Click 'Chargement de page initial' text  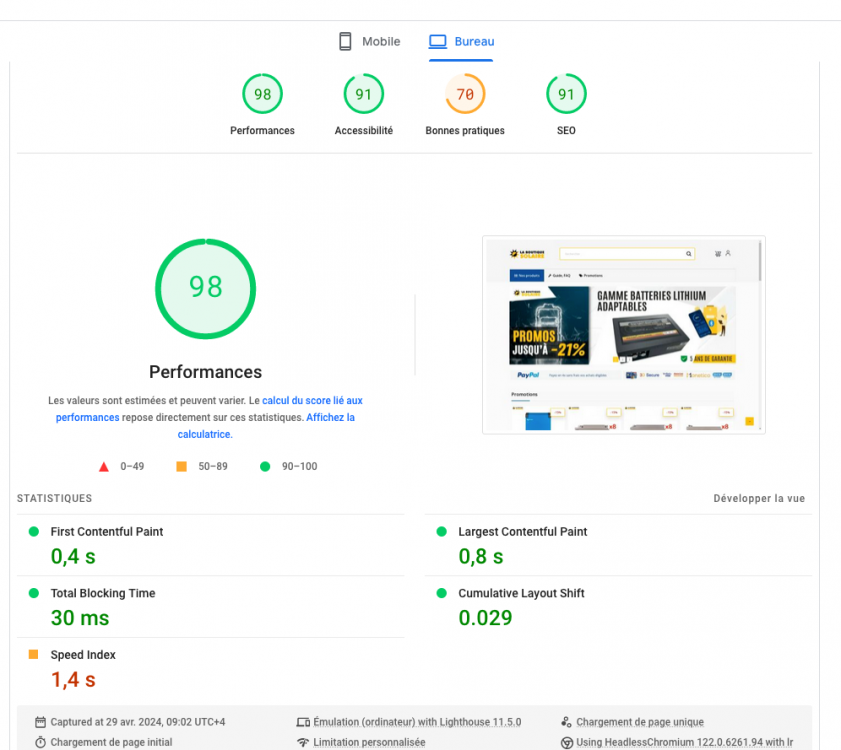tap(112, 742)
